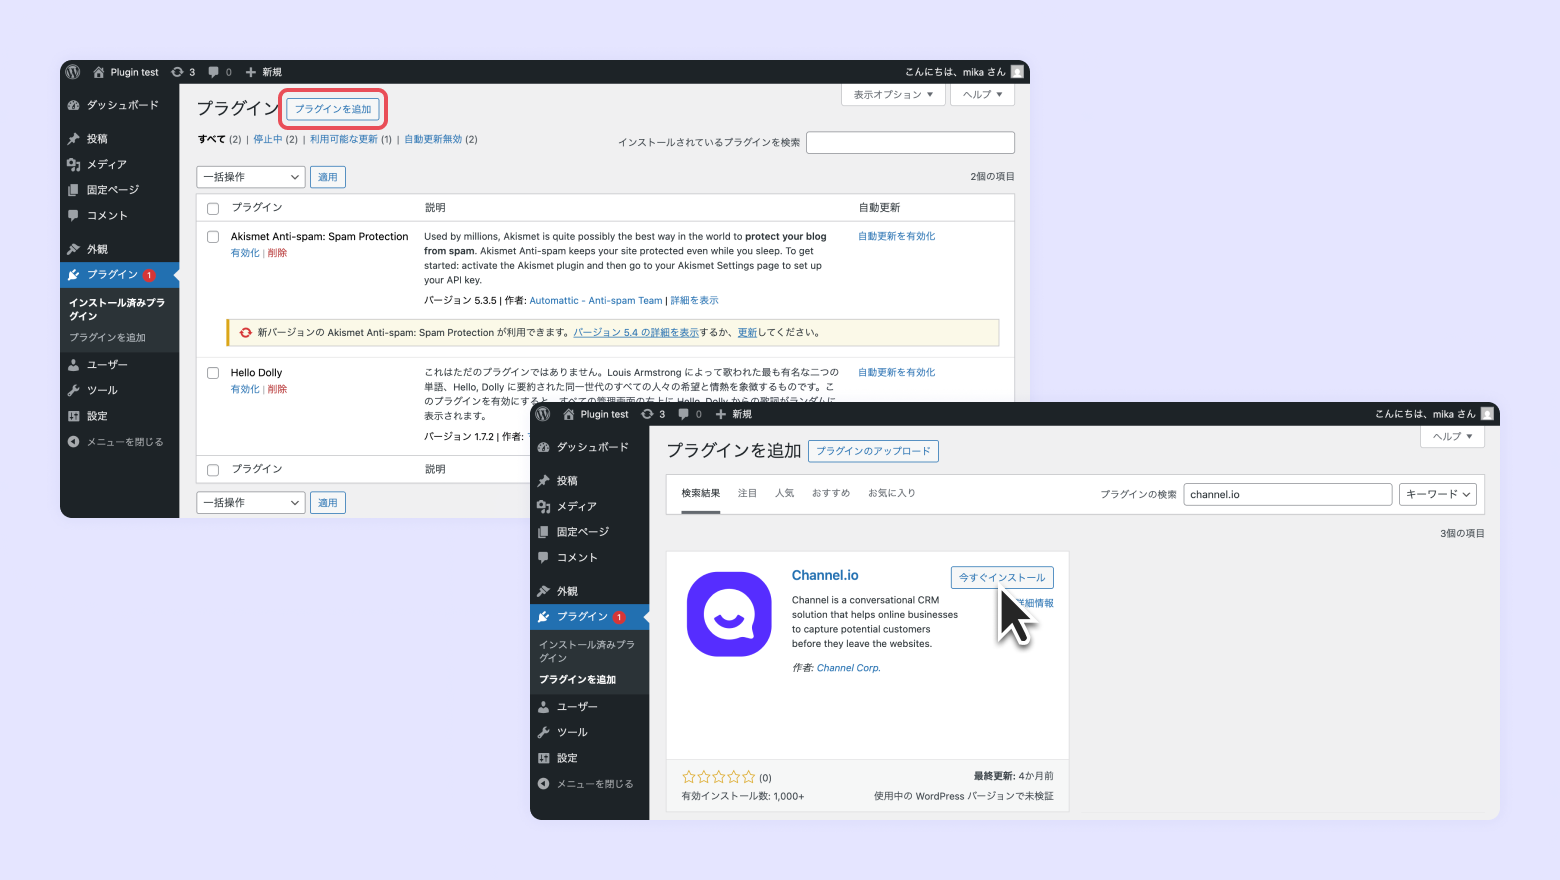This screenshot has height=880, width=1560.
Task: Click 削除 link under Hello Dolly
Action: coord(277,389)
